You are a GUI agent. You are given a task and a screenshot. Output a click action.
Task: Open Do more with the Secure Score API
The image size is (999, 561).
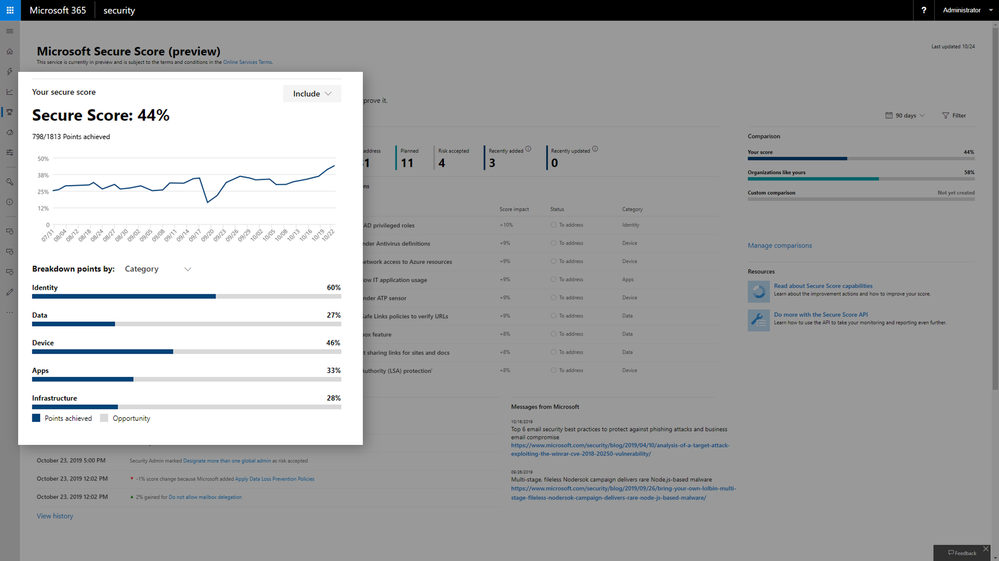[821, 315]
